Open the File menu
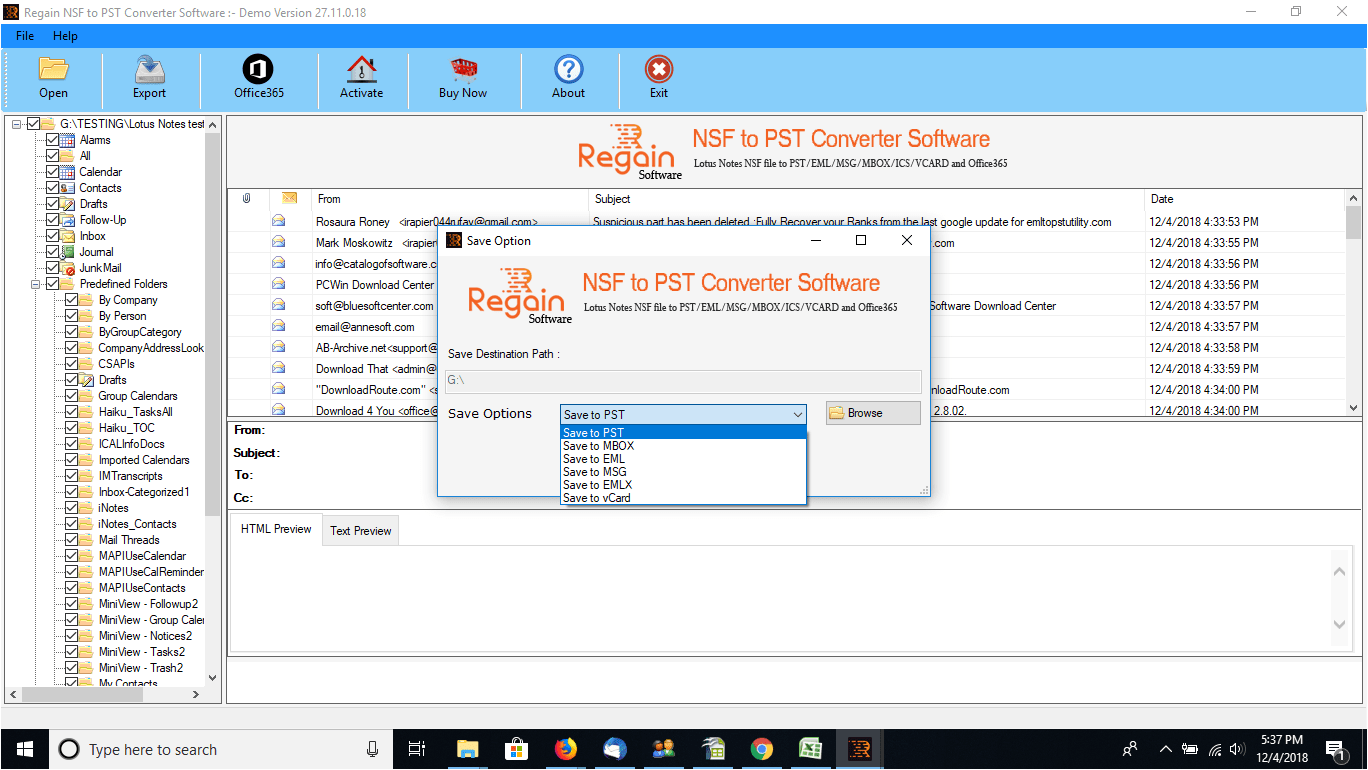The width and height of the screenshot is (1368, 770). coord(25,36)
